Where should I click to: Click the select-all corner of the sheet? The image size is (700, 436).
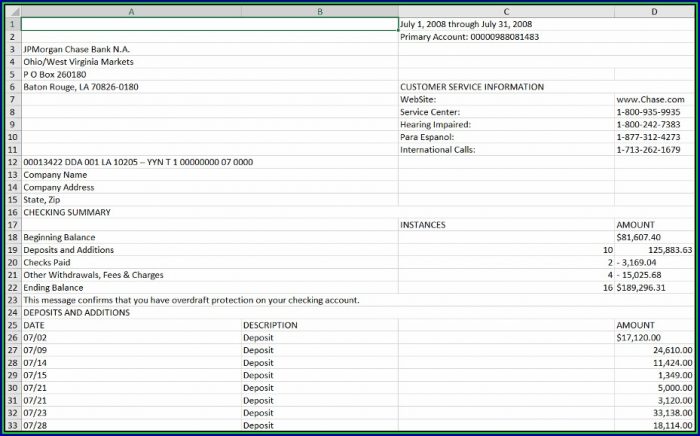[x=13, y=12]
